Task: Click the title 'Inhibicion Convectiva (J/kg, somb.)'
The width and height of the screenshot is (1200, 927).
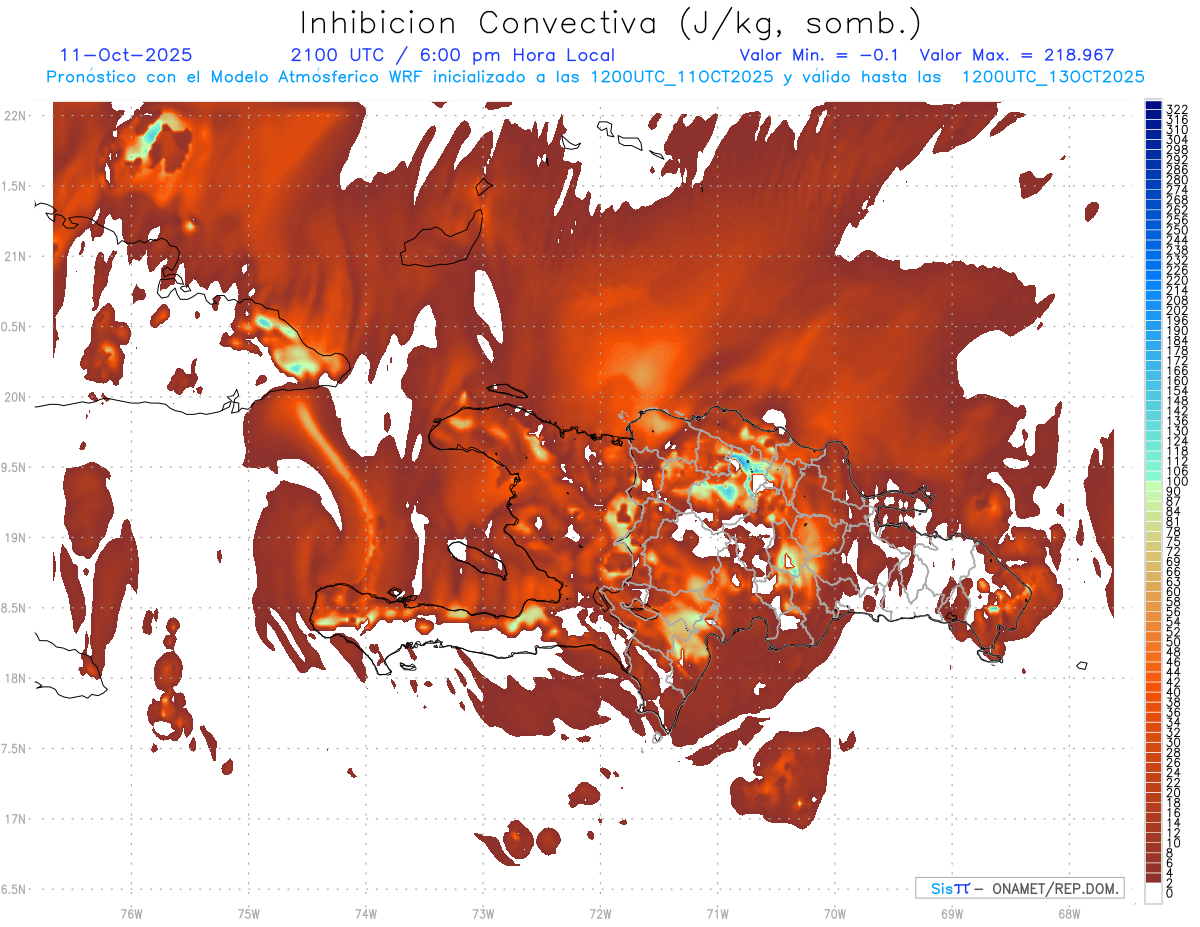Action: coord(612,23)
